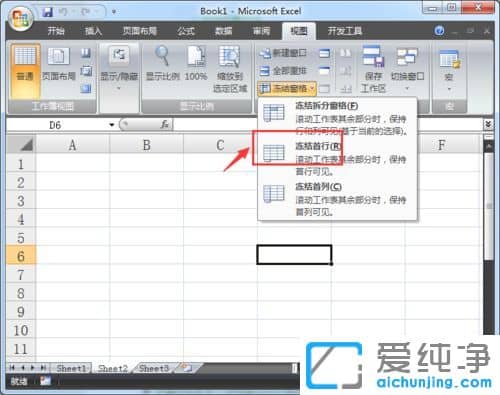Collapse the 冻结窗格 freeze panes dropdown
Image resolution: width=500 pixels, height=395 pixels.
(287, 88)
